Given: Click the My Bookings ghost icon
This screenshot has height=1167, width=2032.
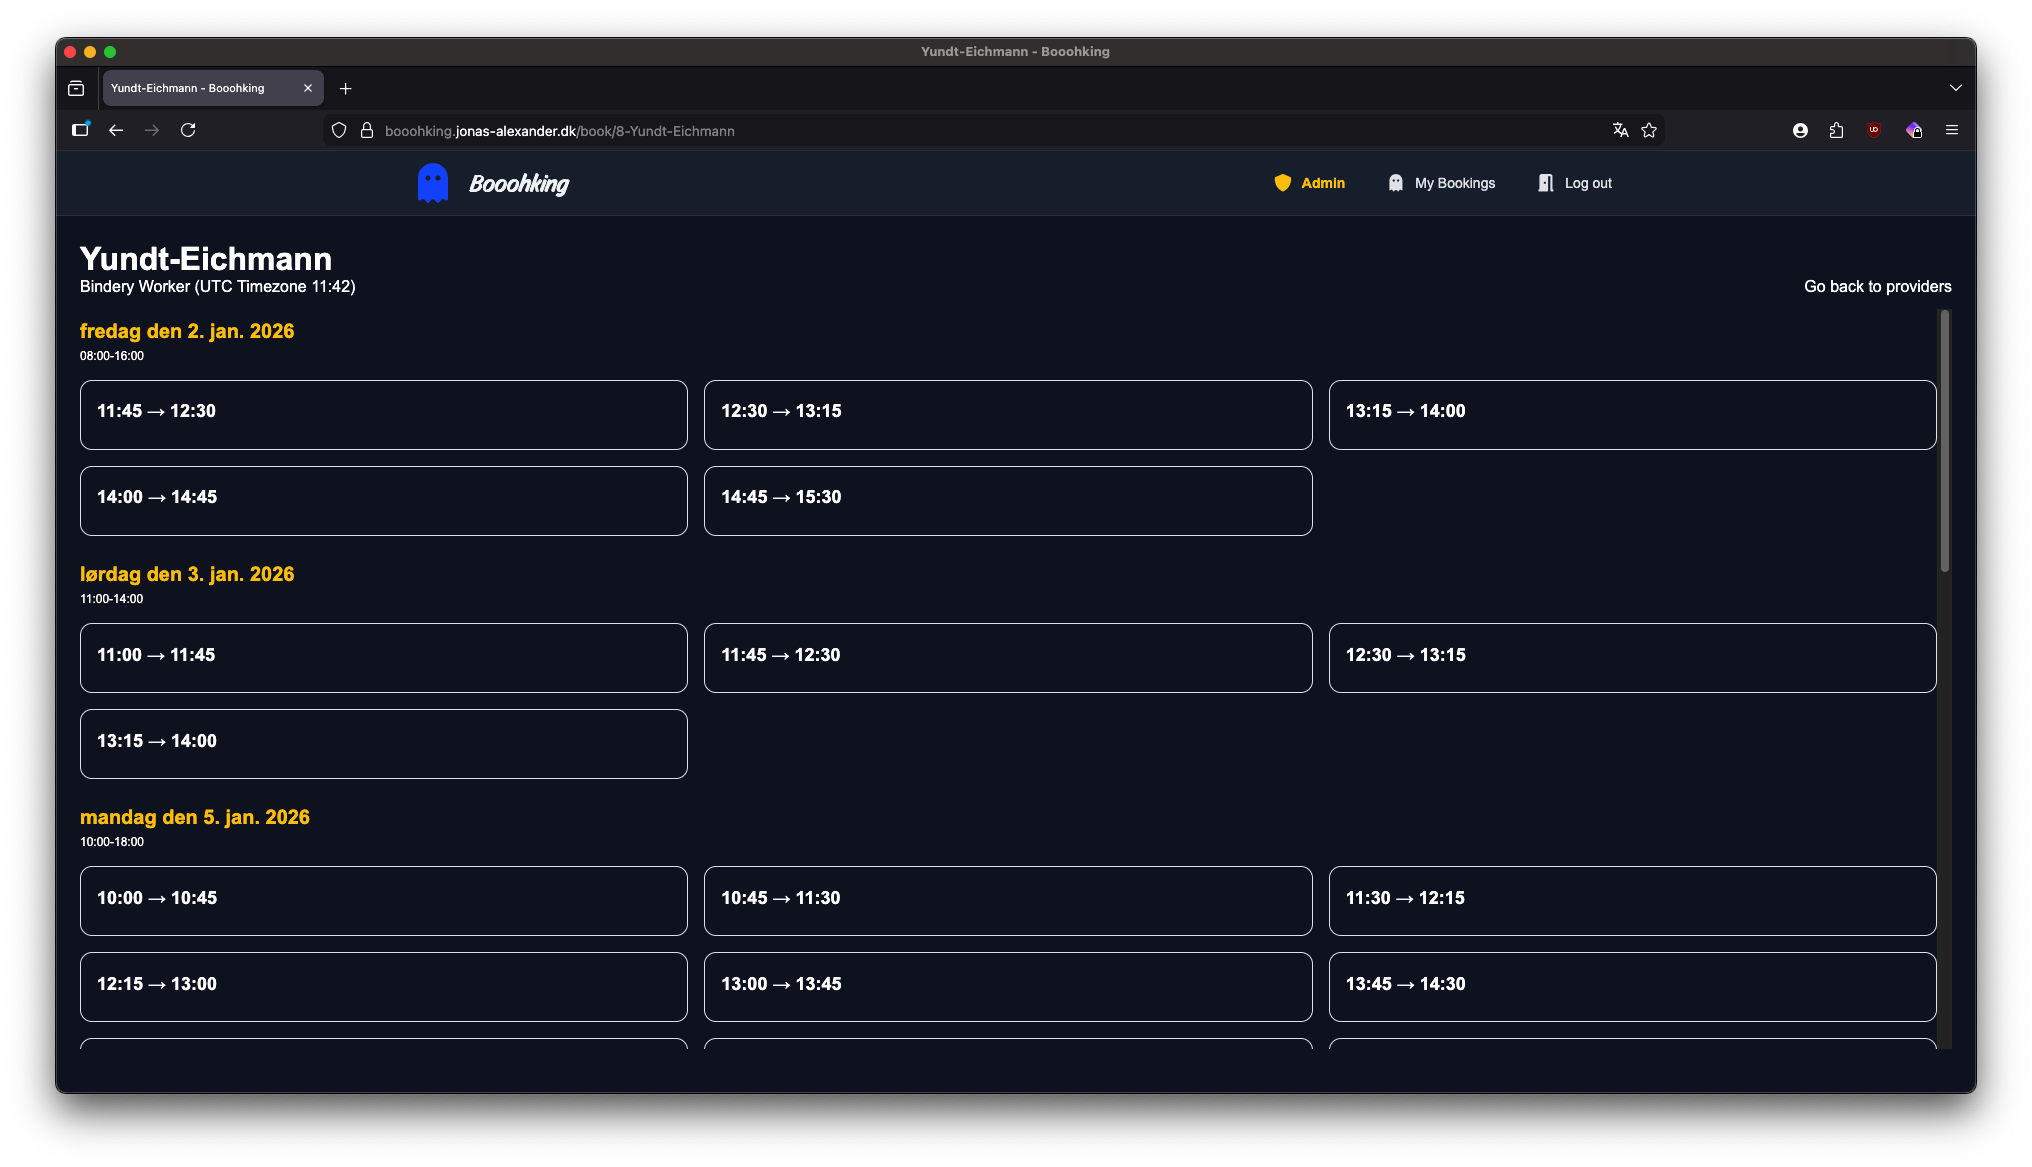Looking at the screenshot, I should 1395,183.
